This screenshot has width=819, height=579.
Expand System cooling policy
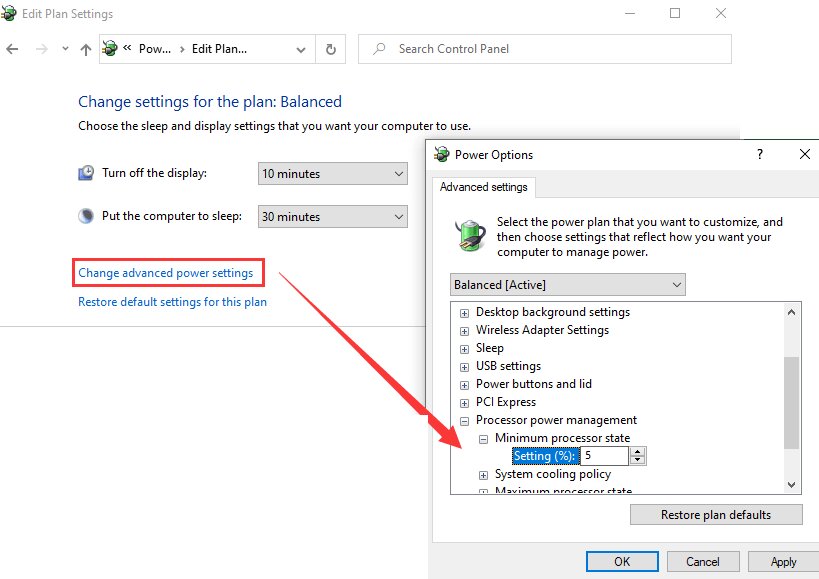(x=484, y=475)
